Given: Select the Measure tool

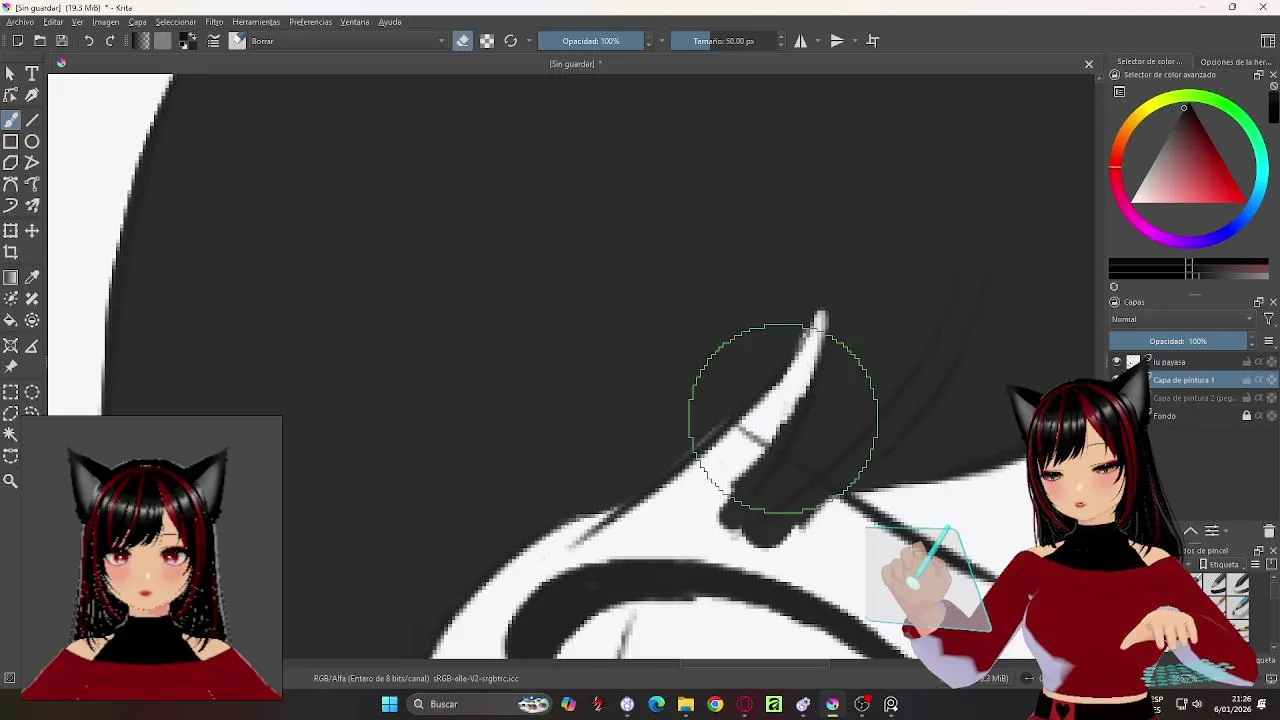Looking at the screenshot, I should point(32,346).
